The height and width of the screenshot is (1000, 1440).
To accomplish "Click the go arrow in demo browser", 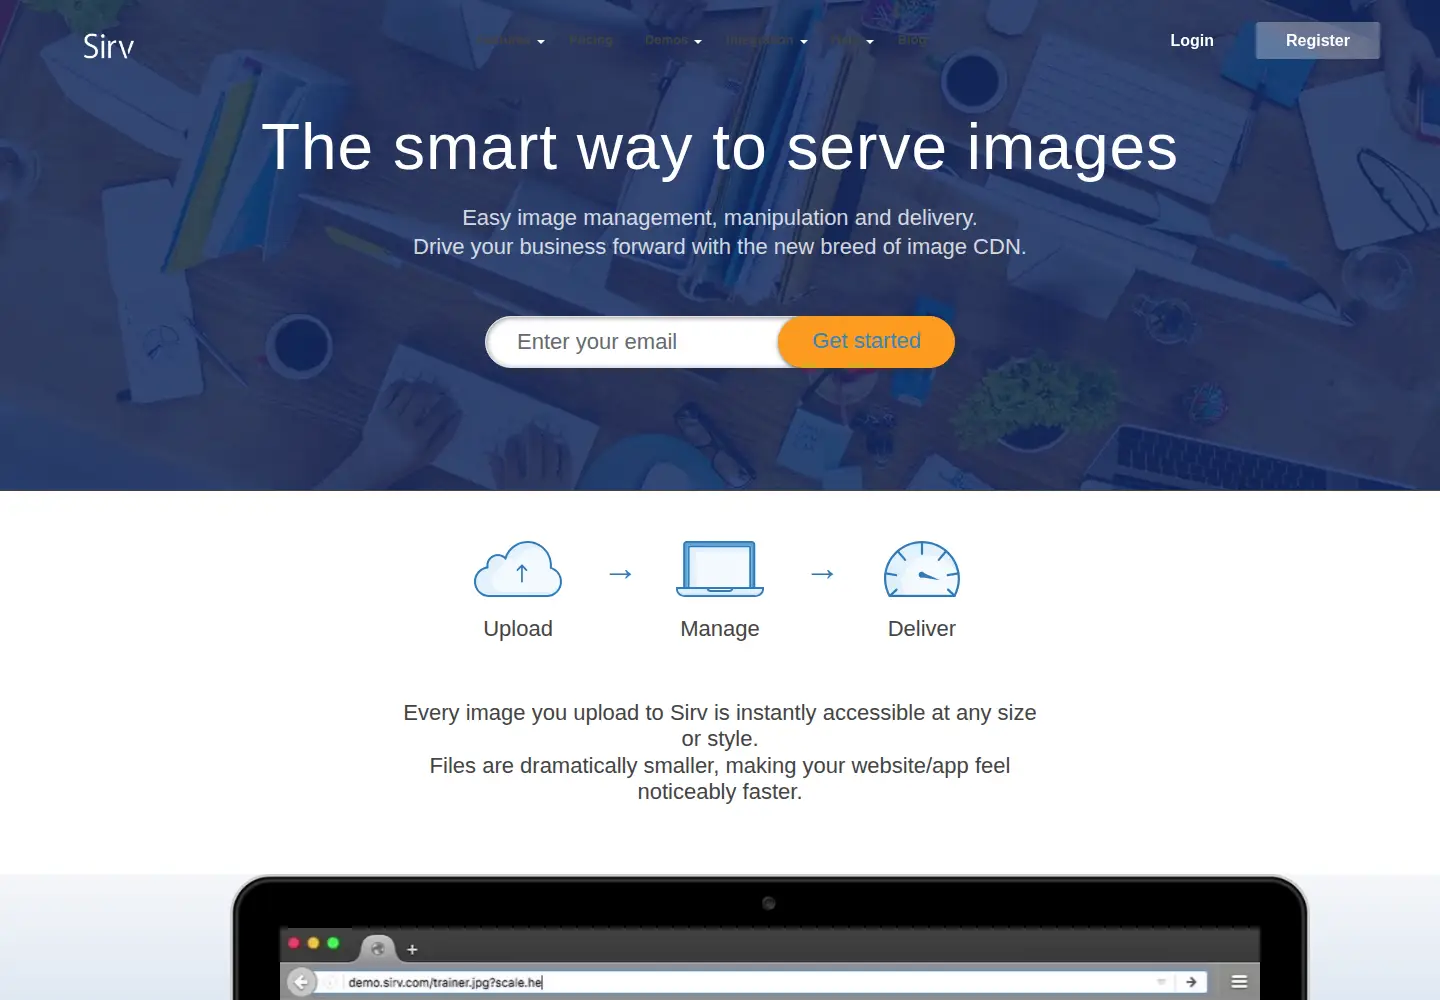I will [1191, 982].
